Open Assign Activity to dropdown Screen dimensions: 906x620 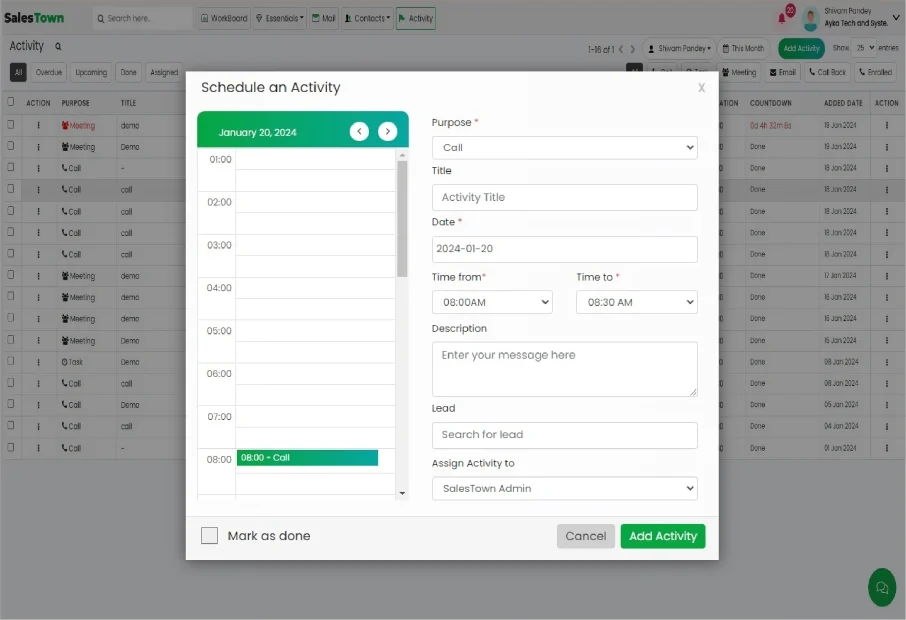[x=565, y=489]
